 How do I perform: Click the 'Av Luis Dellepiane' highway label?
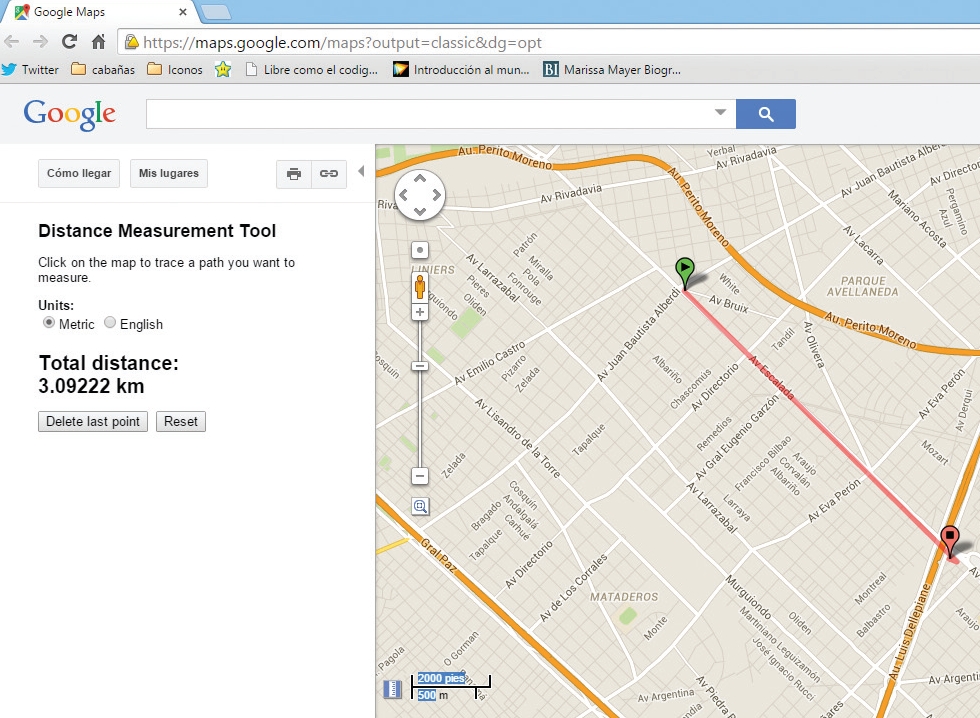pos(909,632)
